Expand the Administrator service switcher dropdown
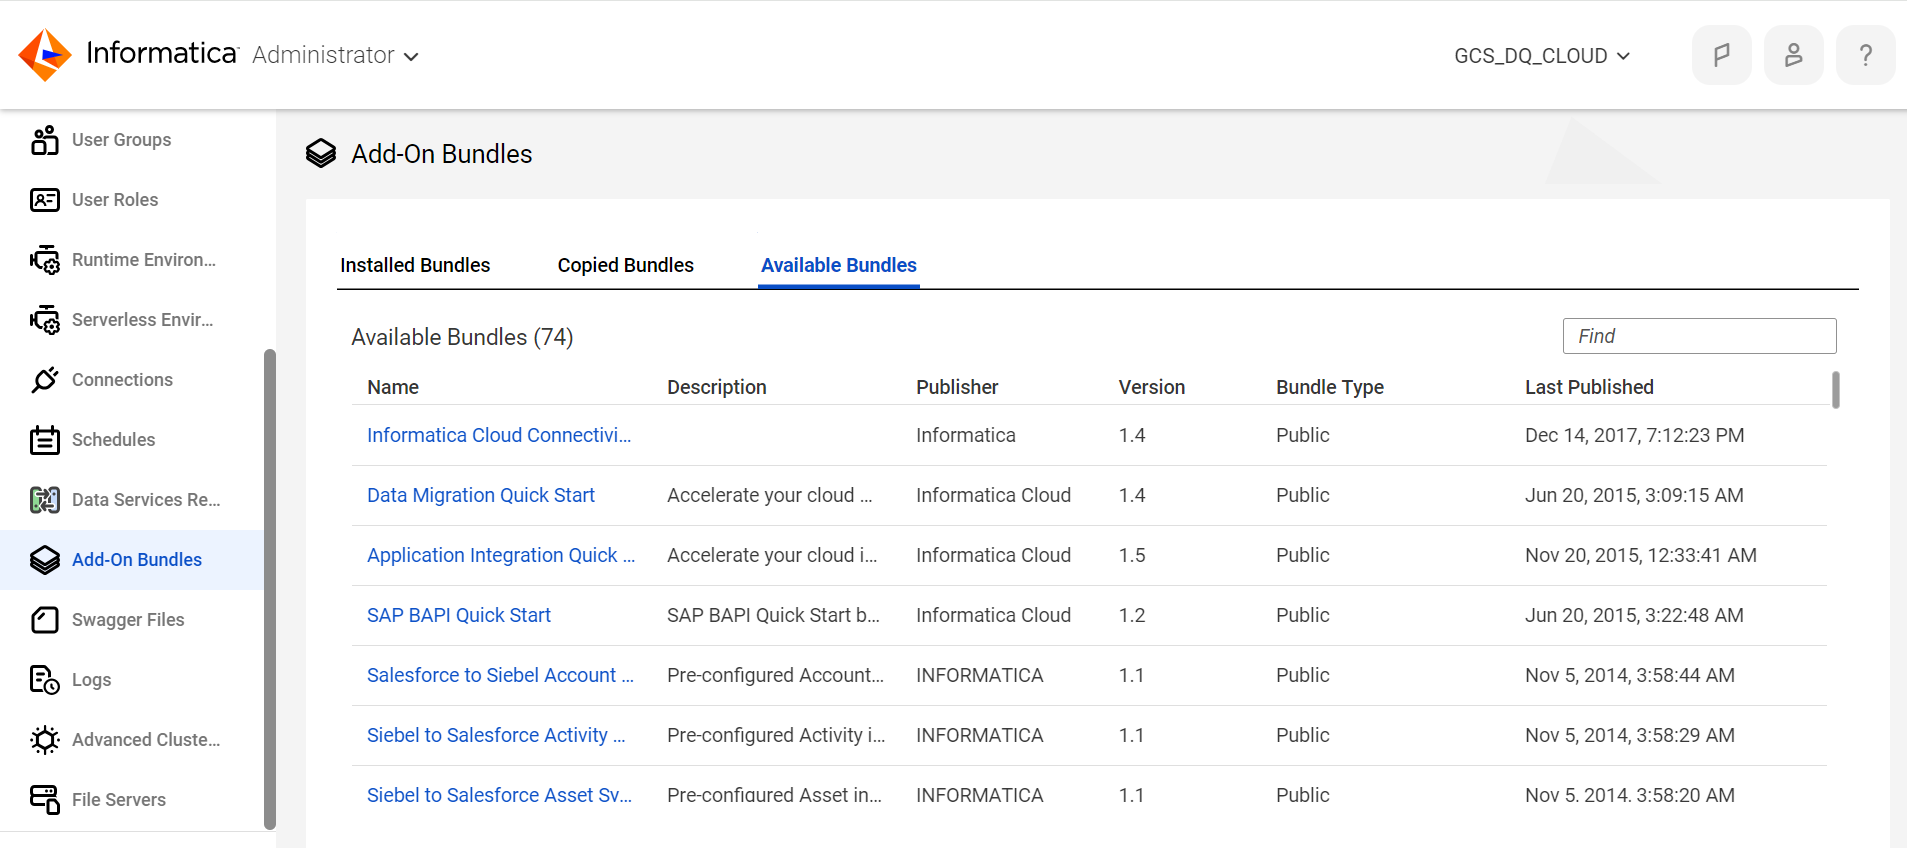Image resolution: width=1907 pixels, height=848 pixels. pyautogui.click(x=335, y=55)
